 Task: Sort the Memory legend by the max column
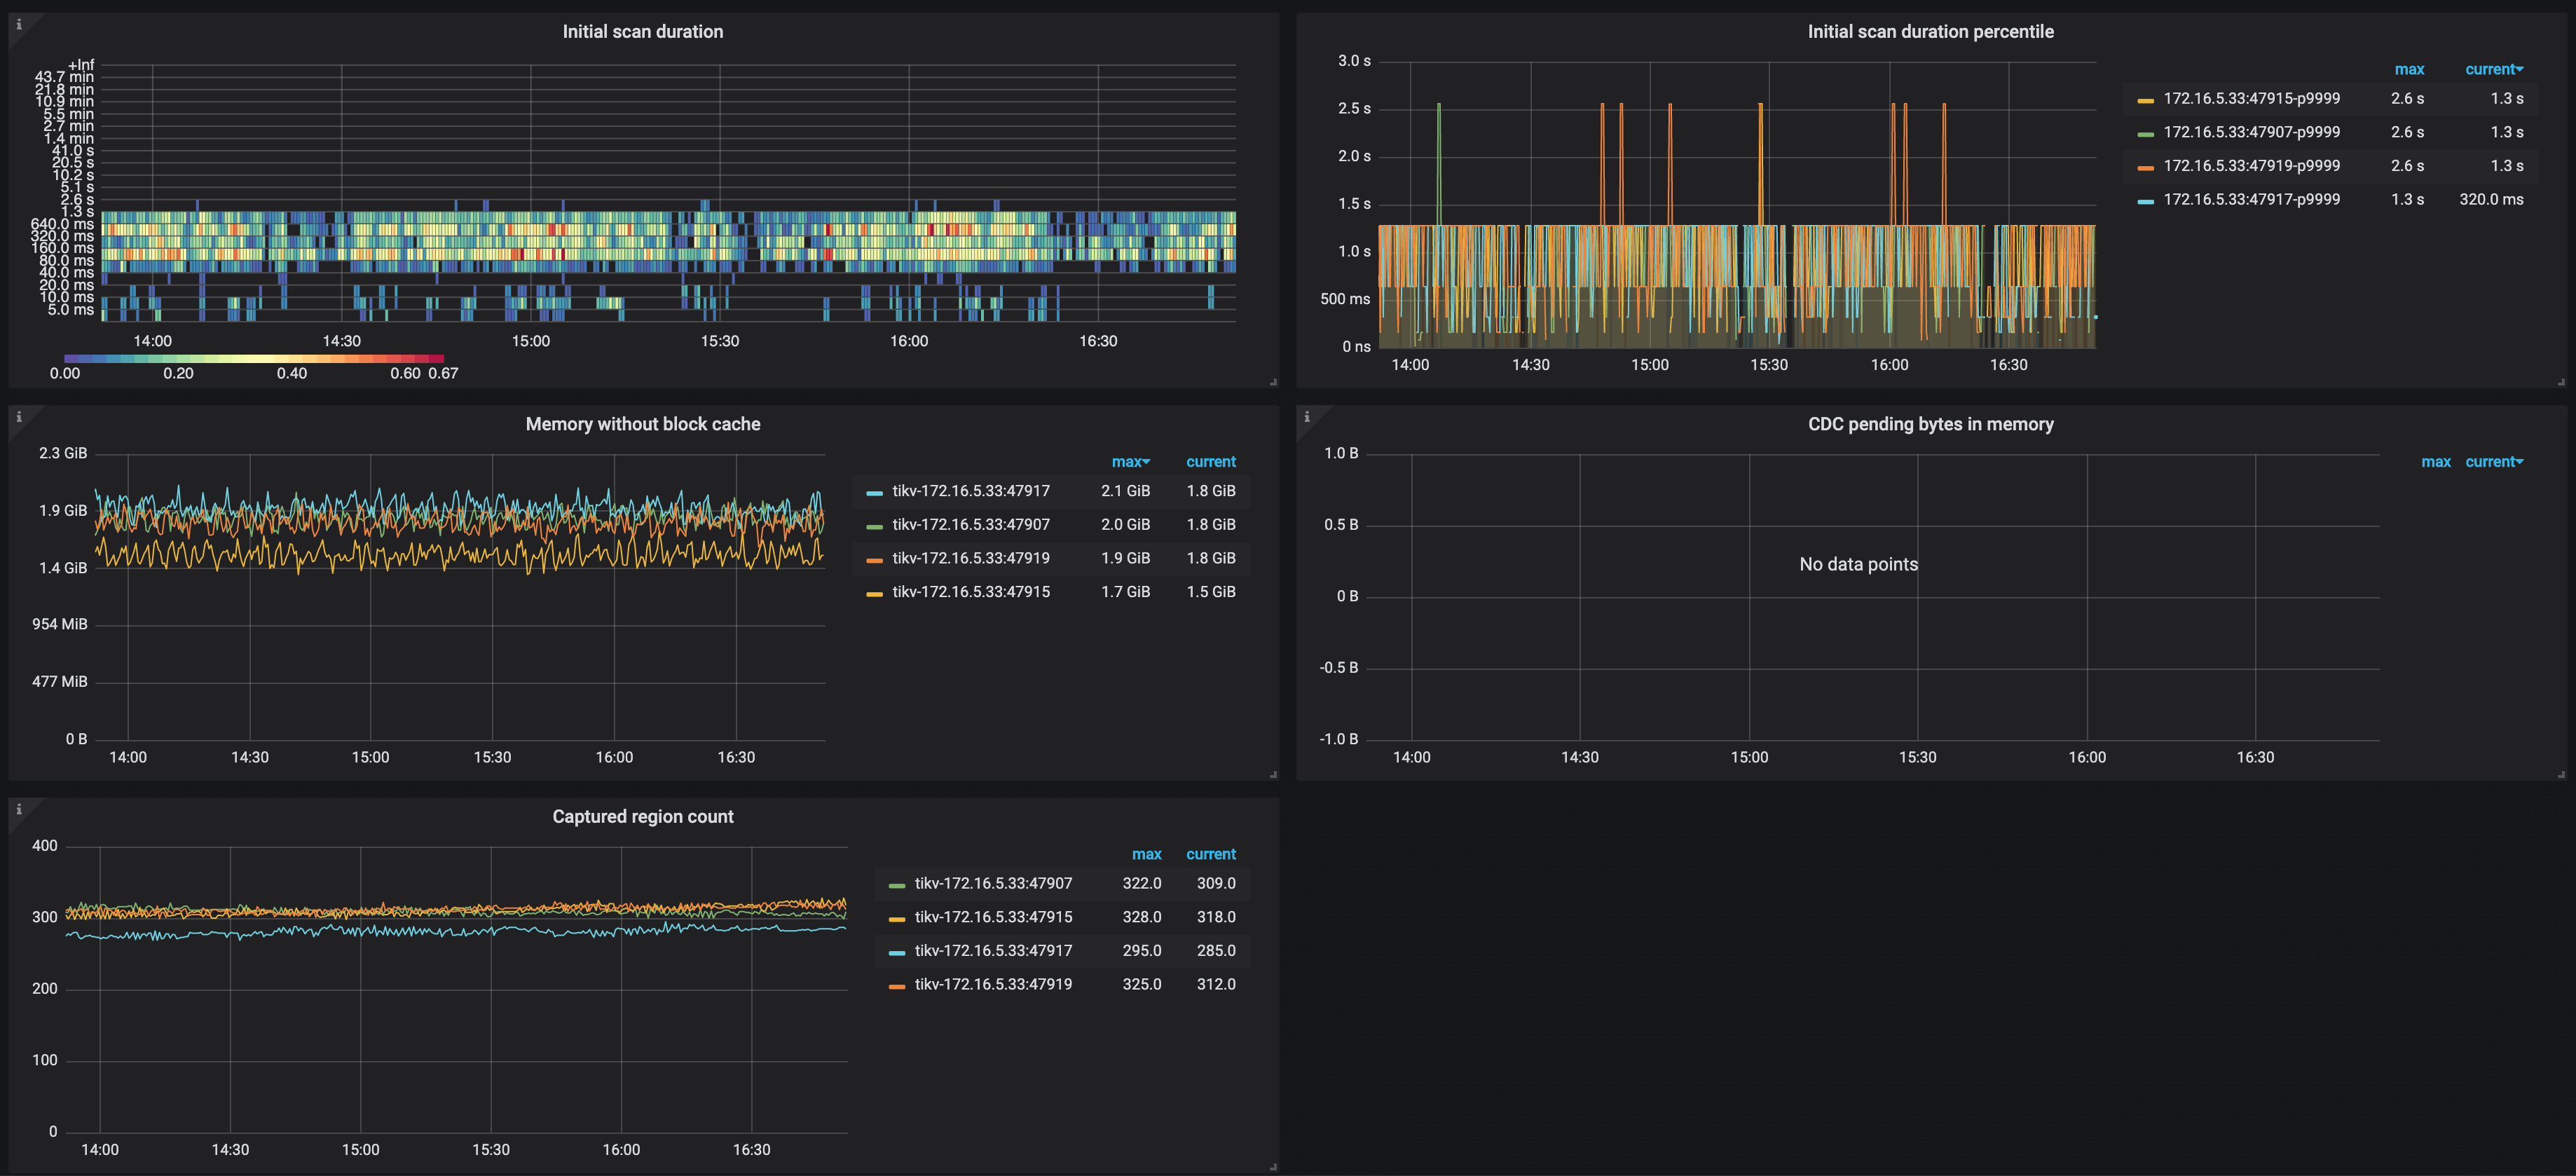click(1131, 461)
